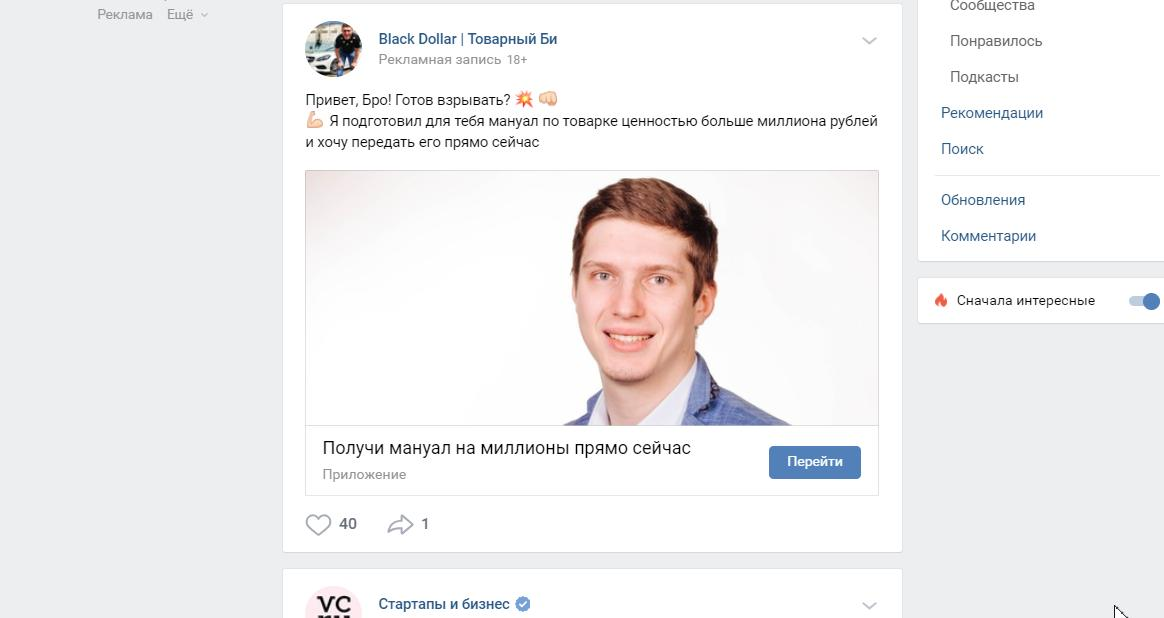1164x618 pixels.
Task: Click the fire icon beside Сначала интересные
Action: [941, 300]
